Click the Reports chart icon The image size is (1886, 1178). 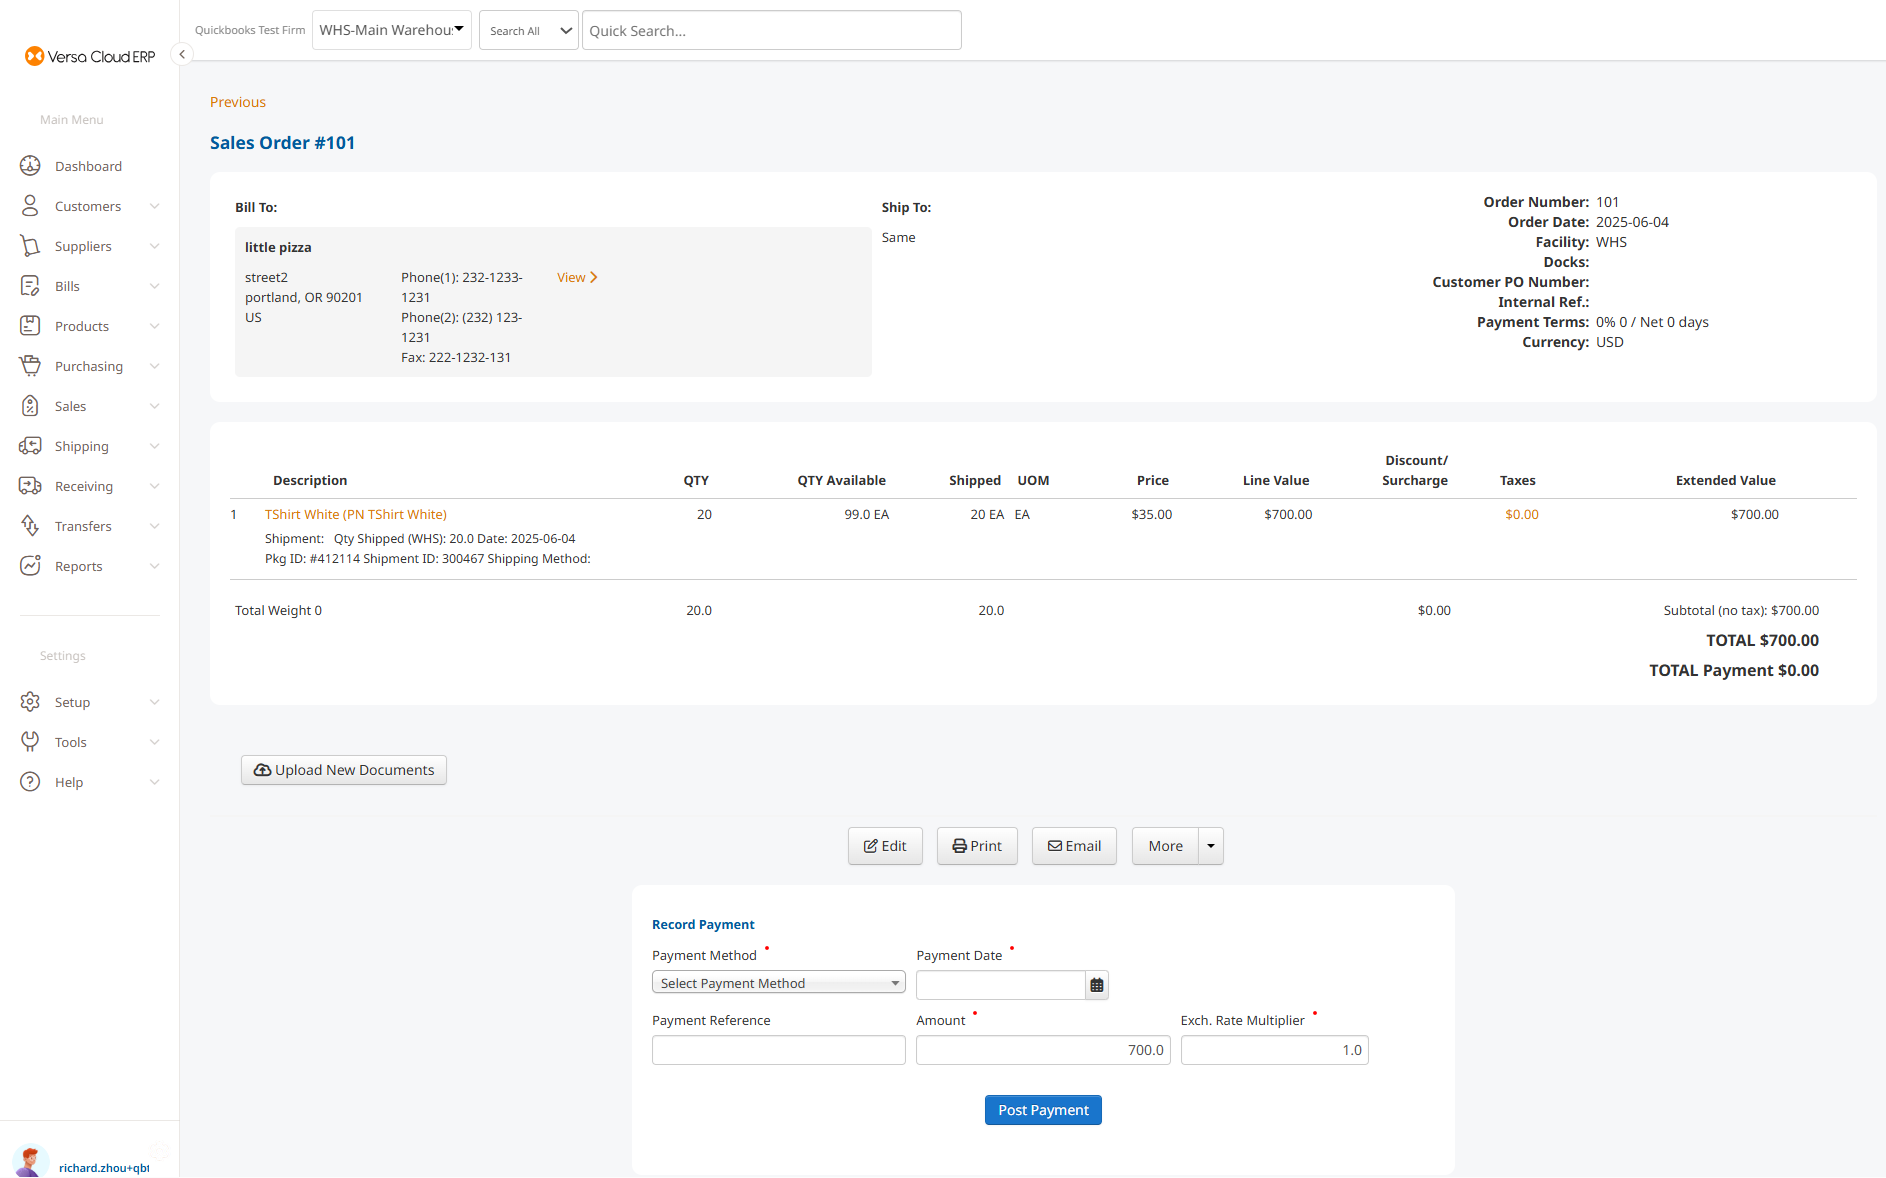[30, 566]
